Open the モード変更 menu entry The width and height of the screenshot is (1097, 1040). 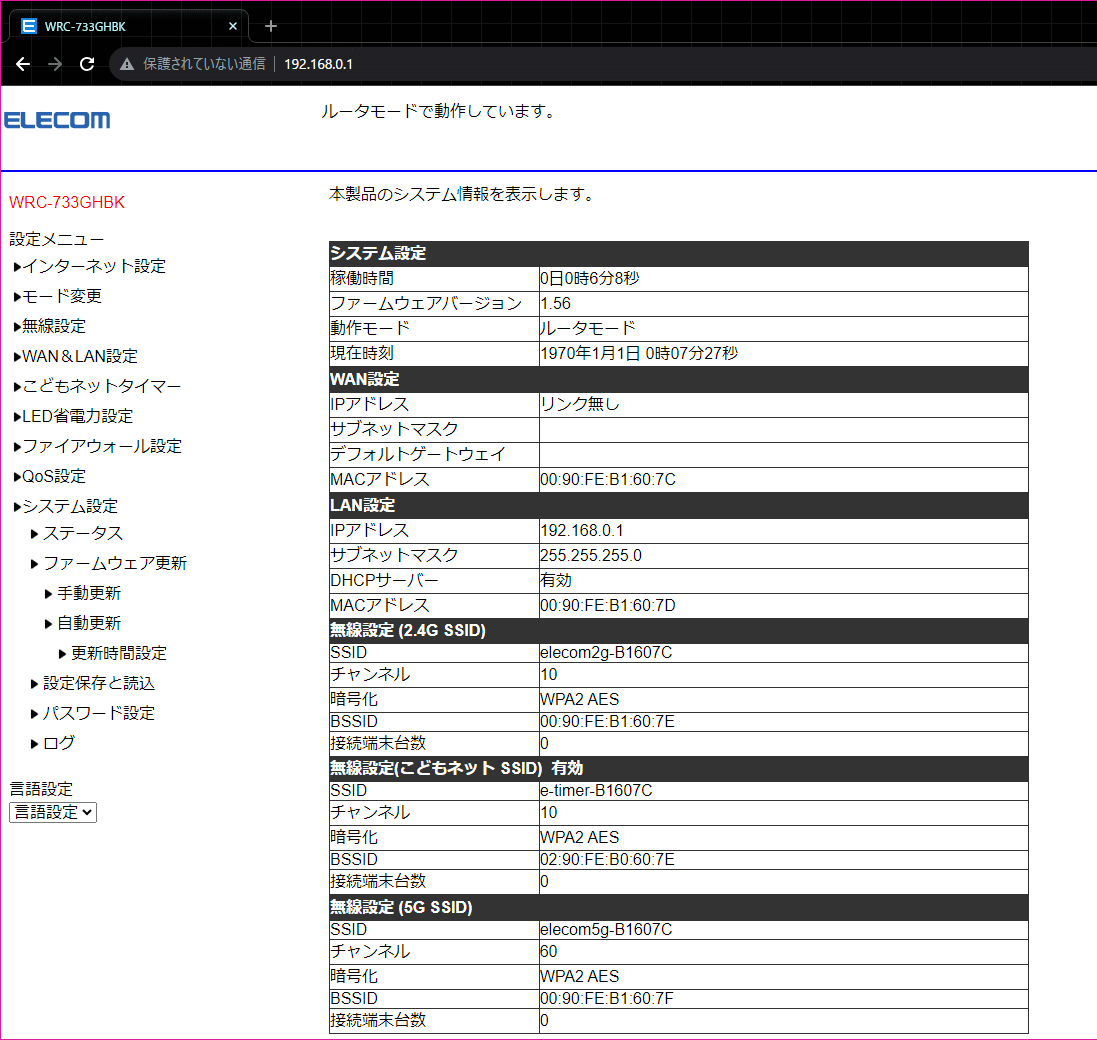(x=61, y=296)
